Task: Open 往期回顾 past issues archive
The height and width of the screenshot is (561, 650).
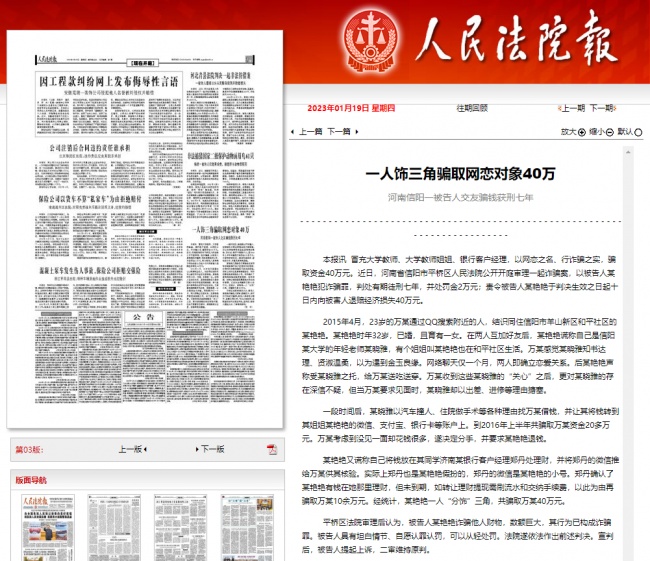Action: [x=472, y=108]
